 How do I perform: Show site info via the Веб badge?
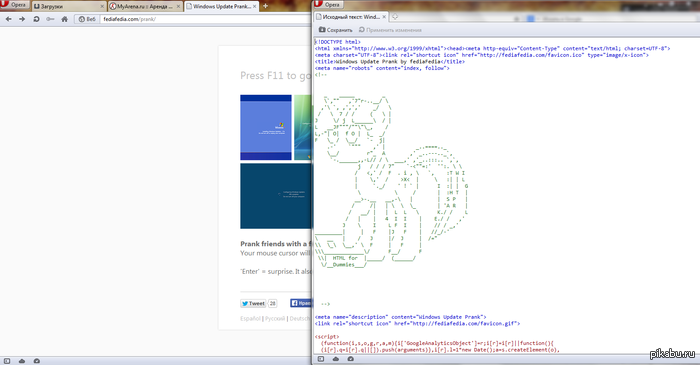click(87, 19)
